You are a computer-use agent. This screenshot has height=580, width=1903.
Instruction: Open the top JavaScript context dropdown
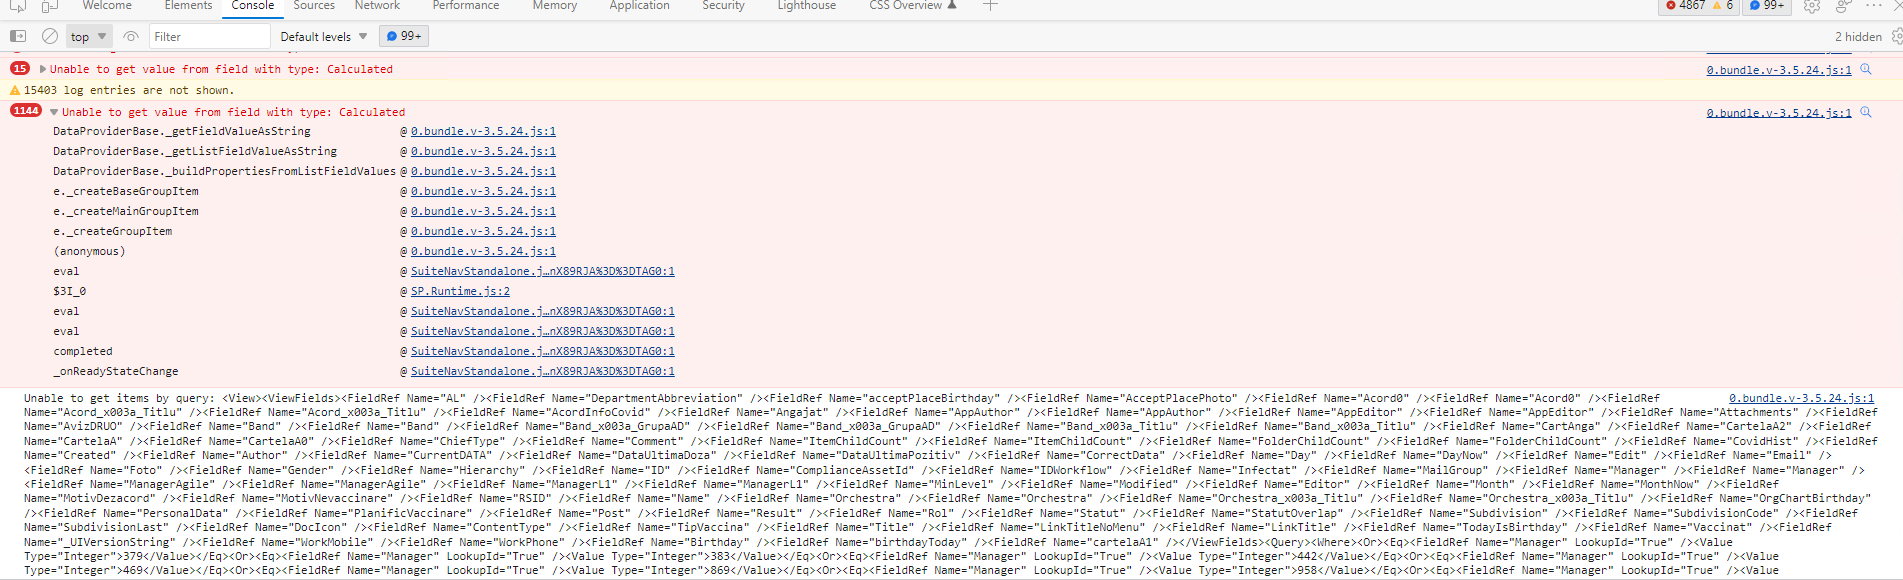pyautogui.click(x=88, y=37)
